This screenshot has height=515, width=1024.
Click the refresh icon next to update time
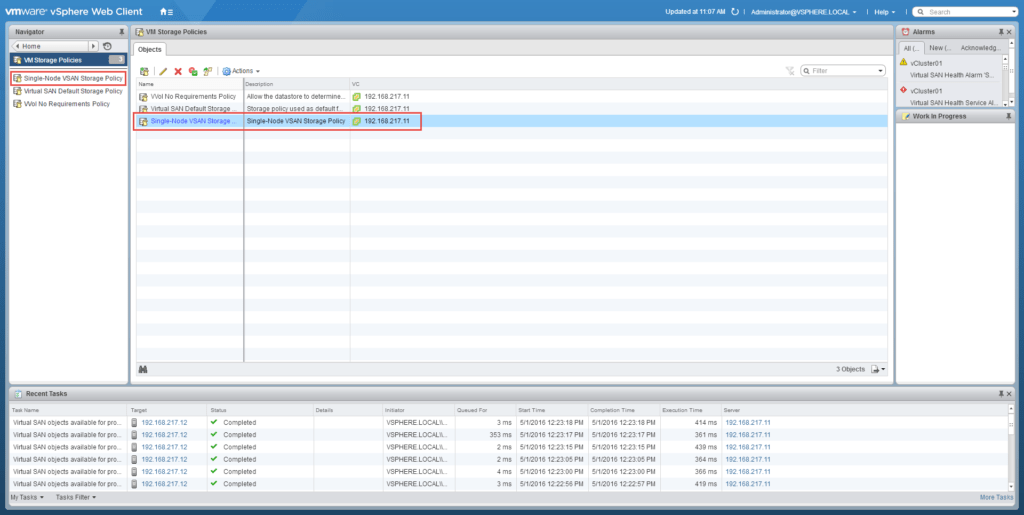pos(735,12)
